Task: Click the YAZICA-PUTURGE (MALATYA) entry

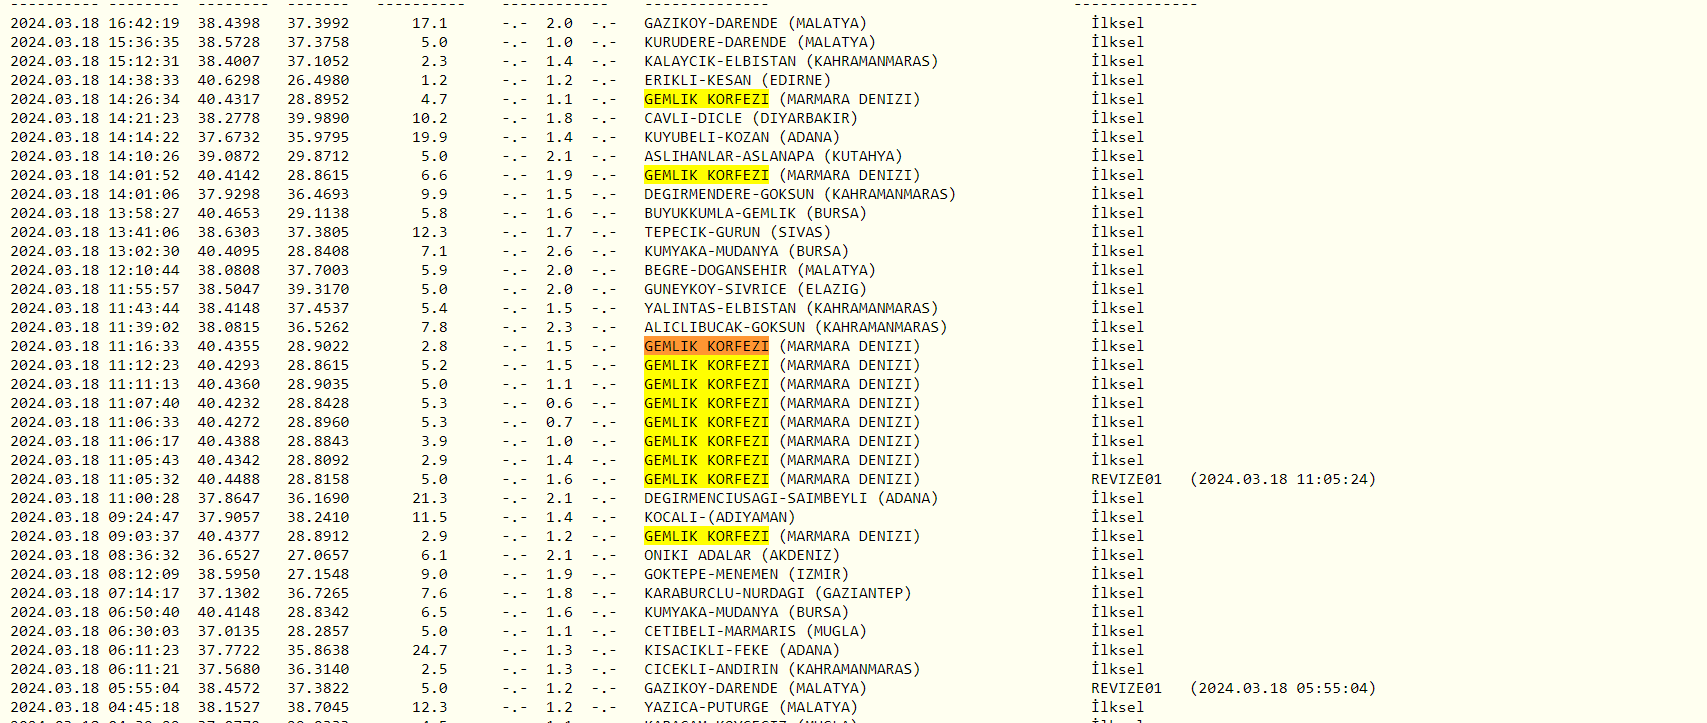Action: coord(750,707)
